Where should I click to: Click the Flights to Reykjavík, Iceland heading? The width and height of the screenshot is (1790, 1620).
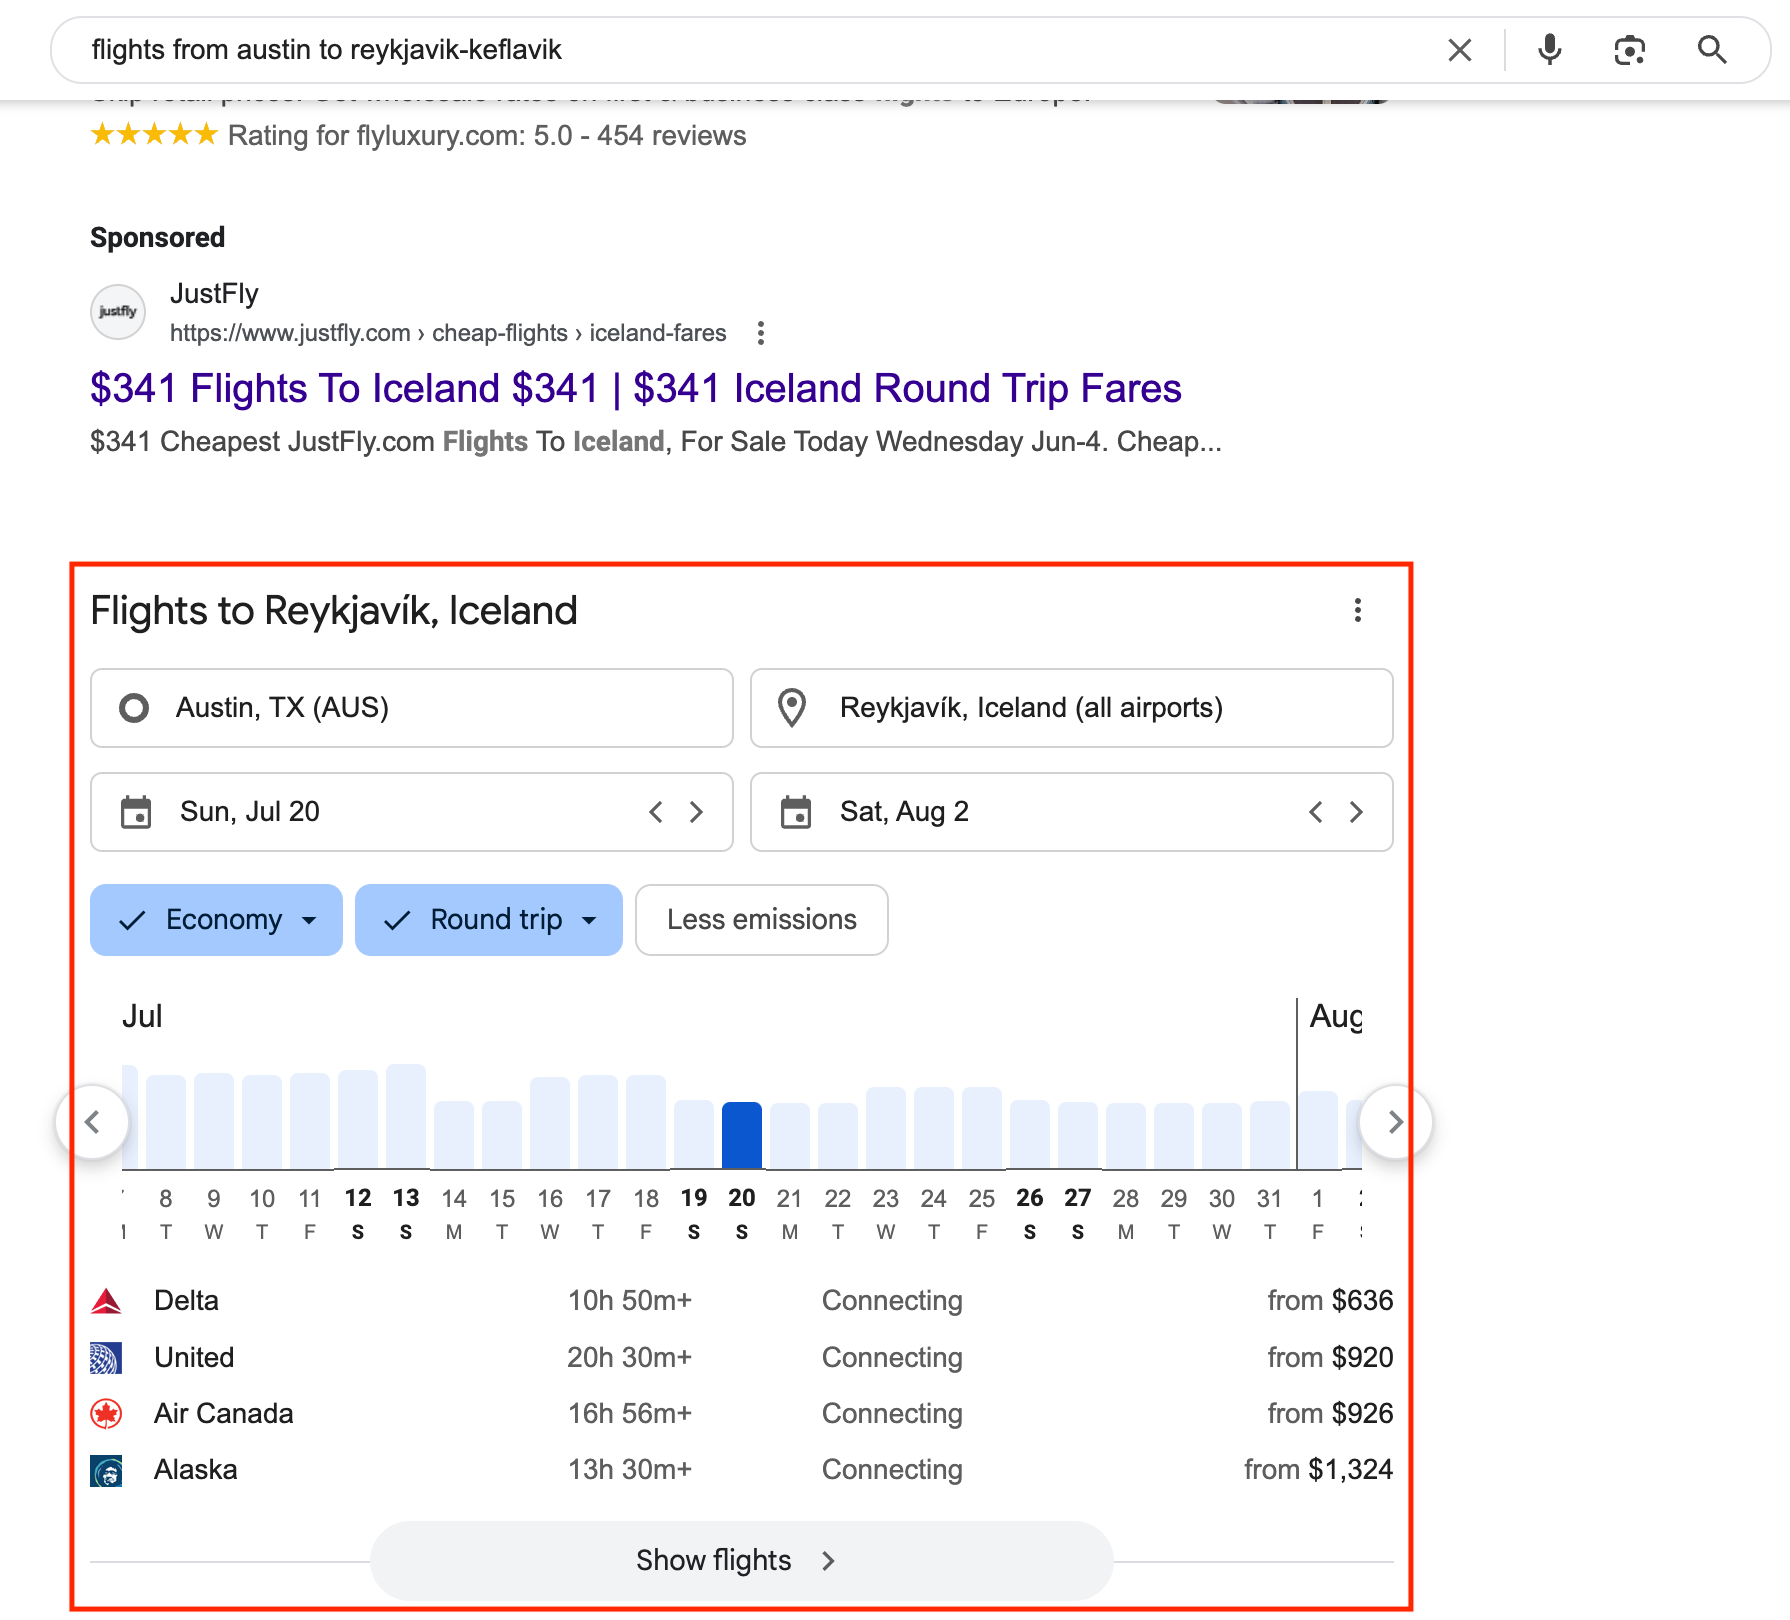334,611
